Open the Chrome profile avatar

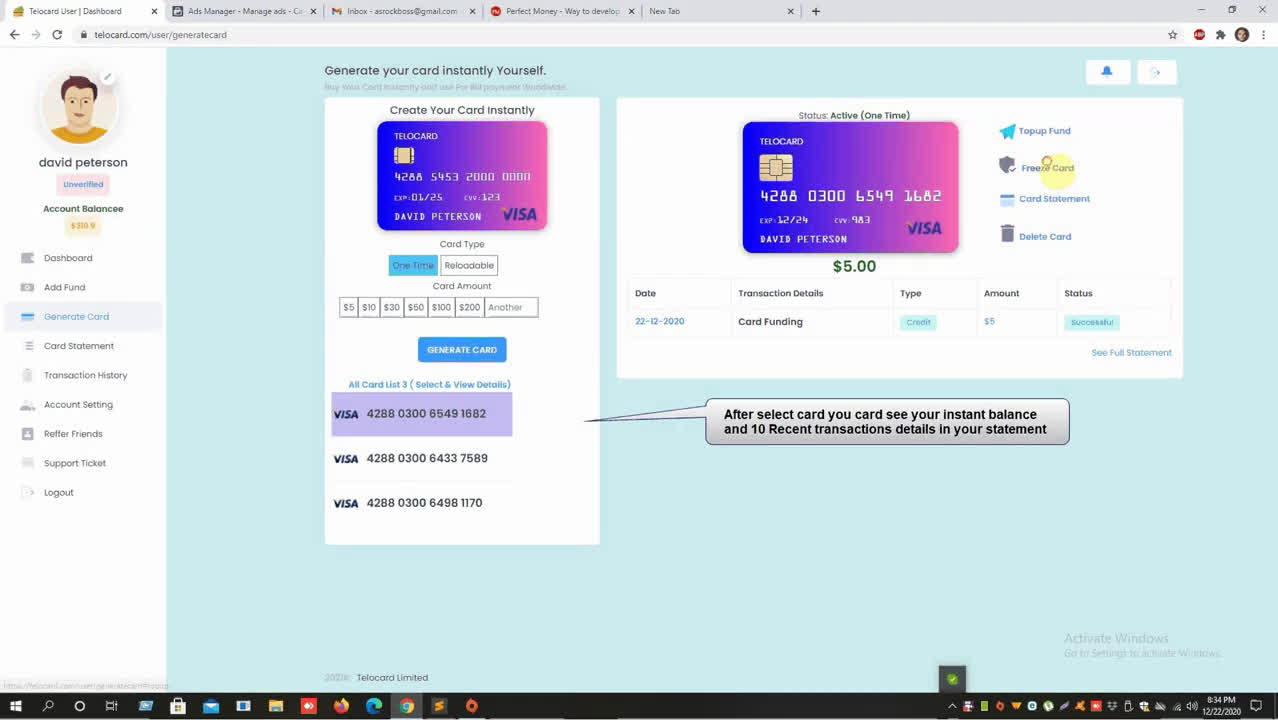[x=1242, y=34]
